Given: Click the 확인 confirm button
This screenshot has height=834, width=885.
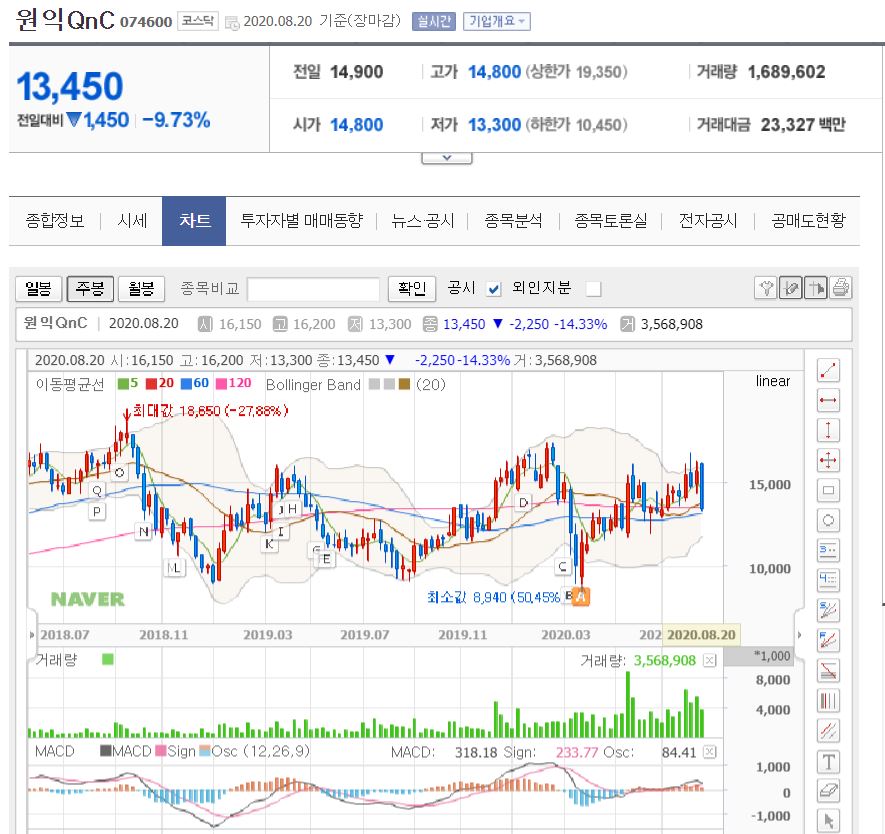Looking at the screenshot, I should click(412, 289).
